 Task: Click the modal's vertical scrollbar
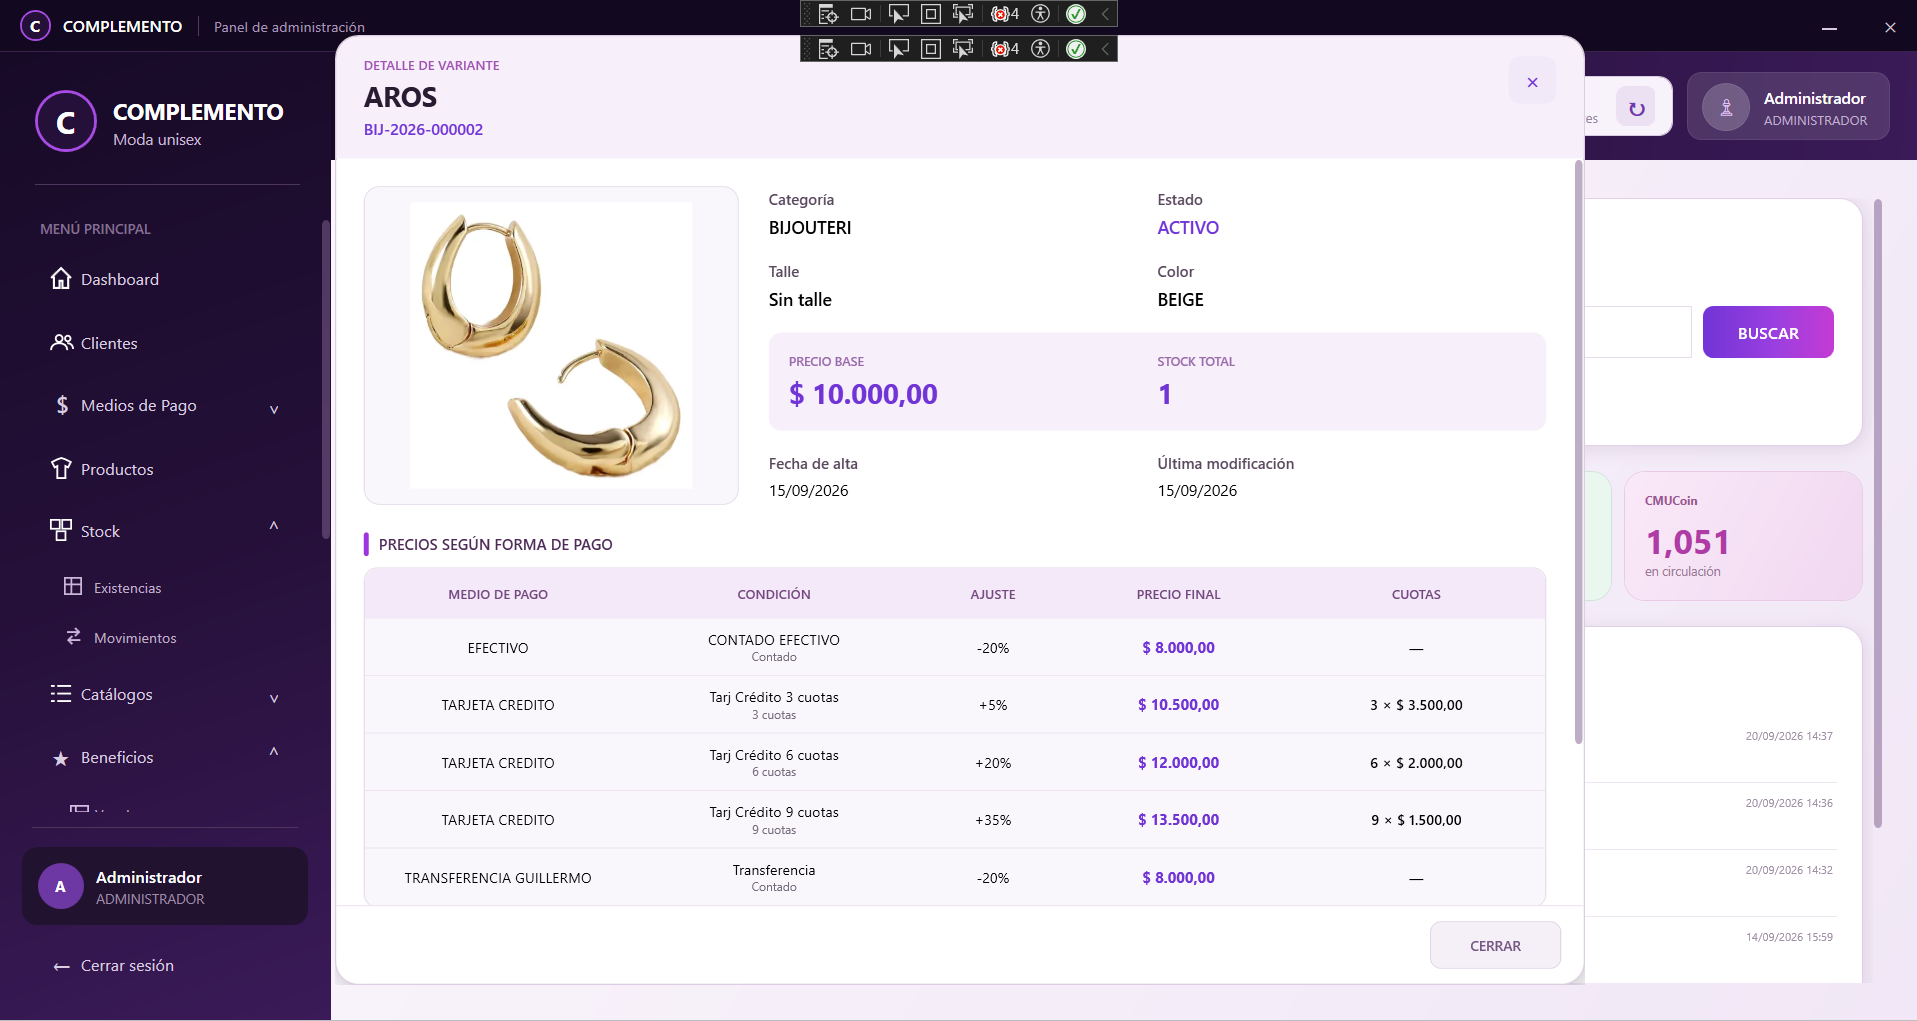tap(1579, 452)
